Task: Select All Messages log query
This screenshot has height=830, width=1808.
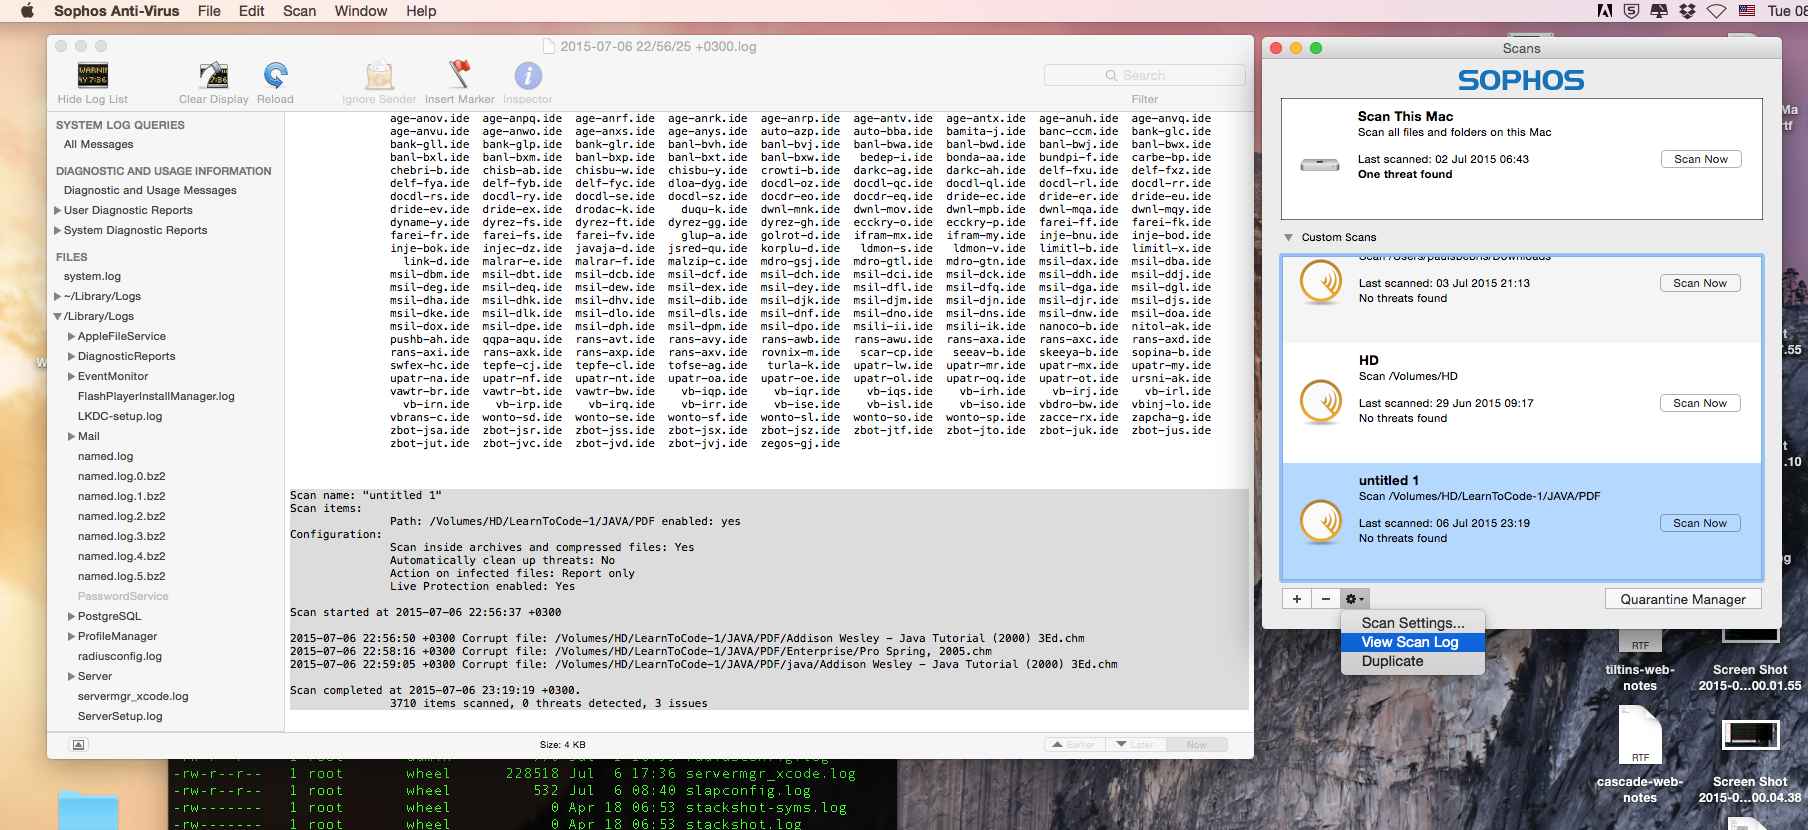Action: click(98, 144)
